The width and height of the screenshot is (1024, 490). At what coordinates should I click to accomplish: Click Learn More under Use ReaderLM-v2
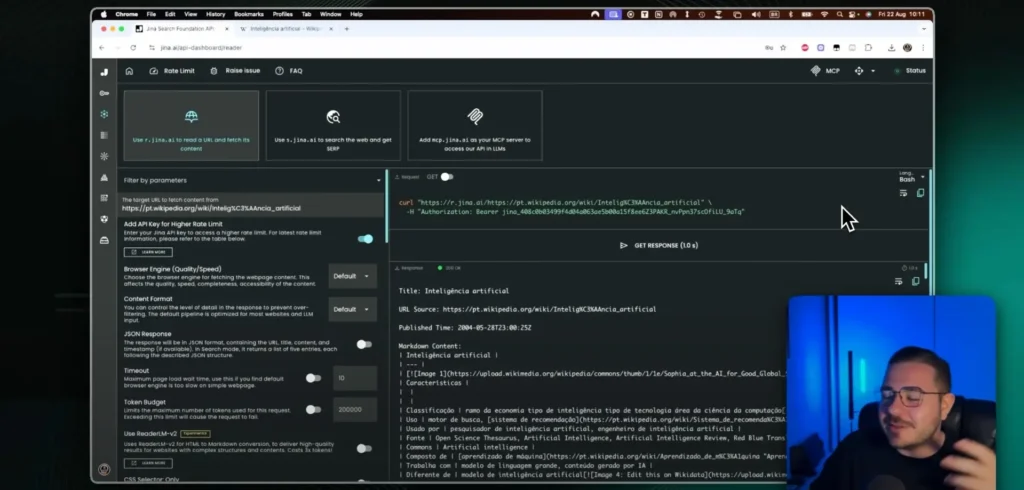click(x=148, y=463)
